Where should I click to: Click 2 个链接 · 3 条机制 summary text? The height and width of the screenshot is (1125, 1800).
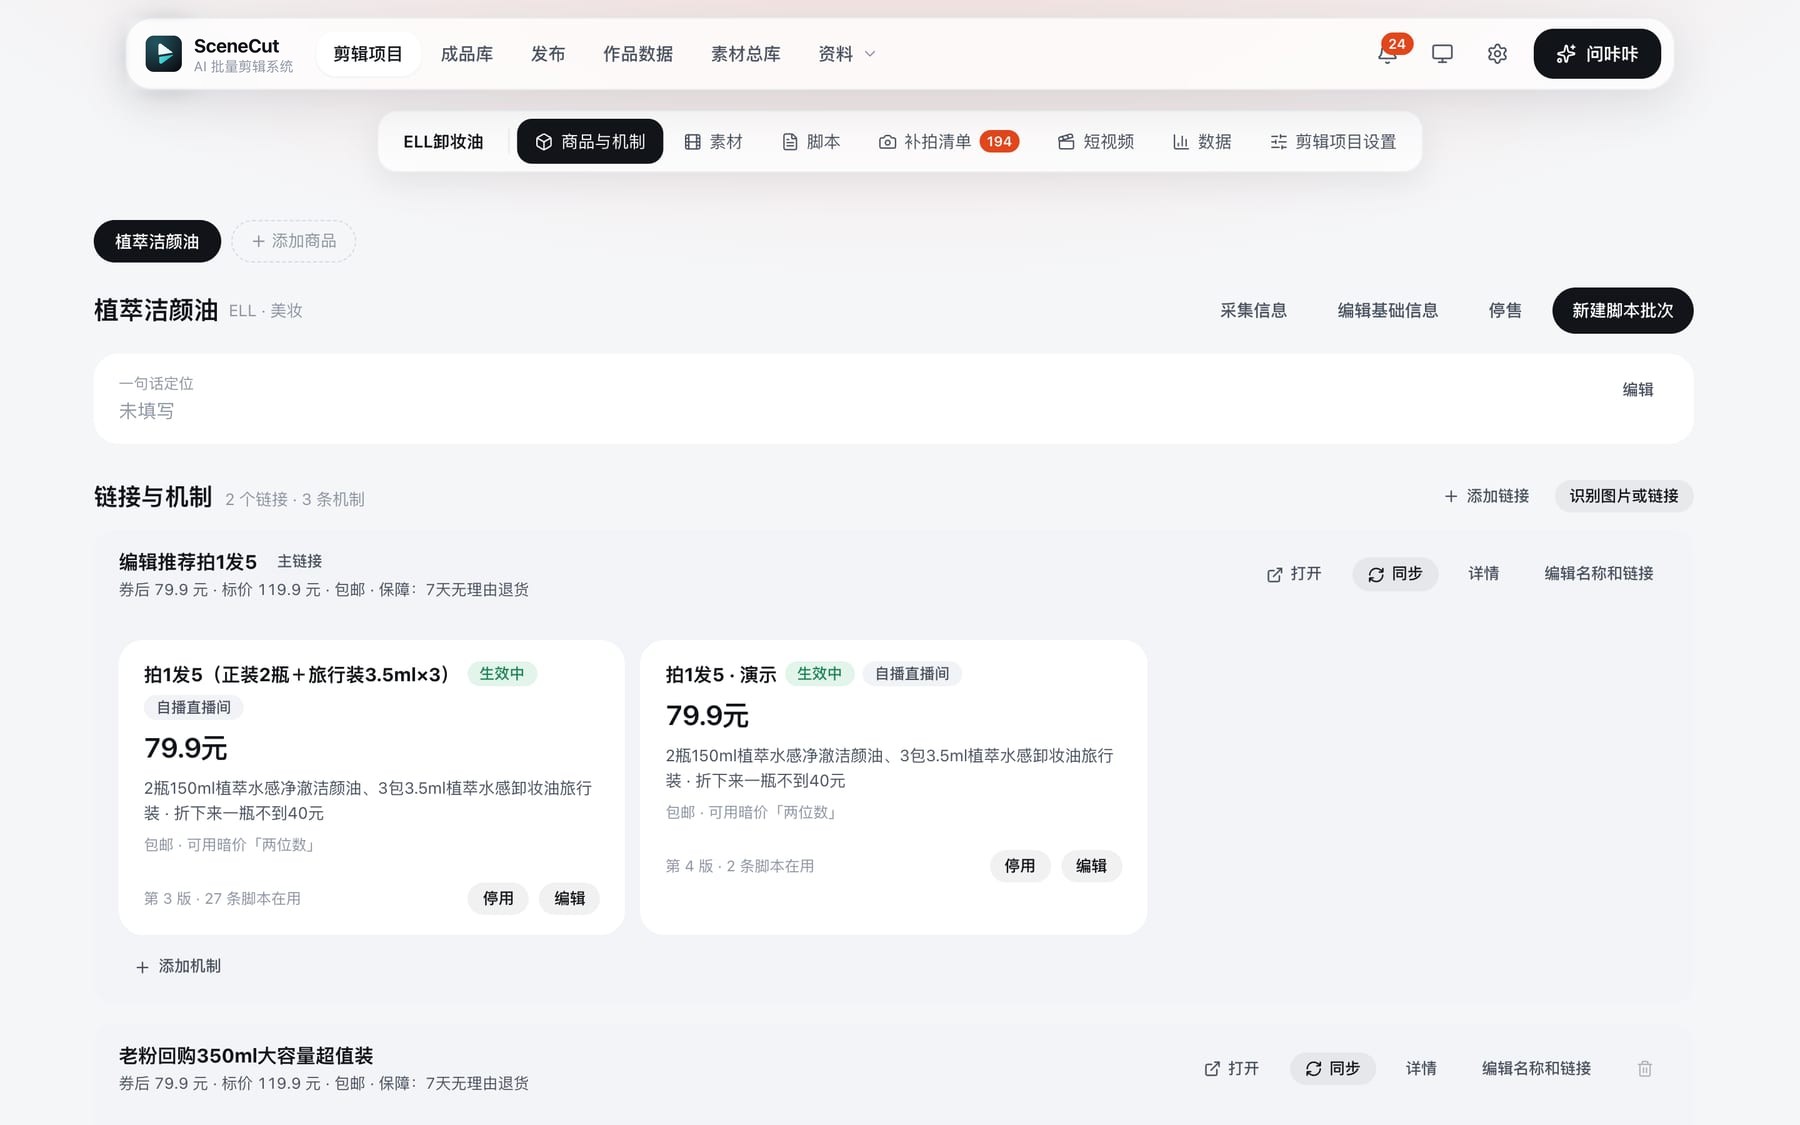coord(295,499)
